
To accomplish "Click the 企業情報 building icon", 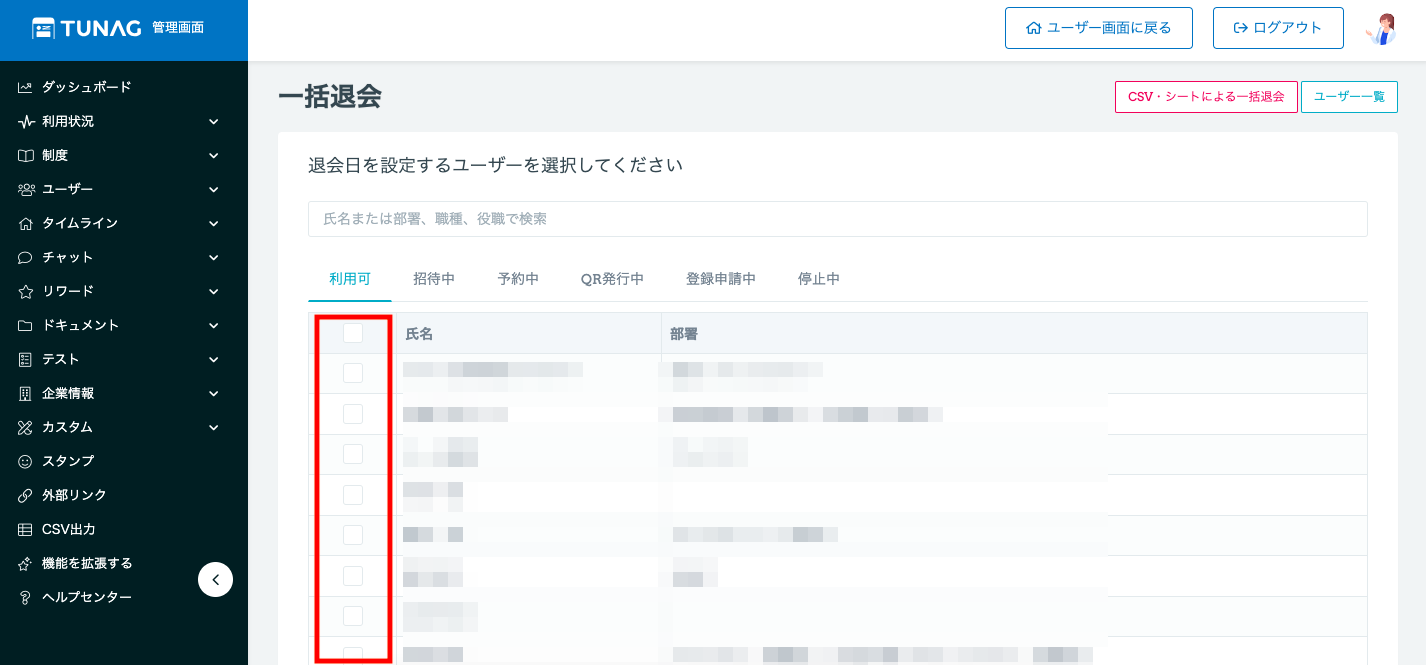I will [26, 393].
